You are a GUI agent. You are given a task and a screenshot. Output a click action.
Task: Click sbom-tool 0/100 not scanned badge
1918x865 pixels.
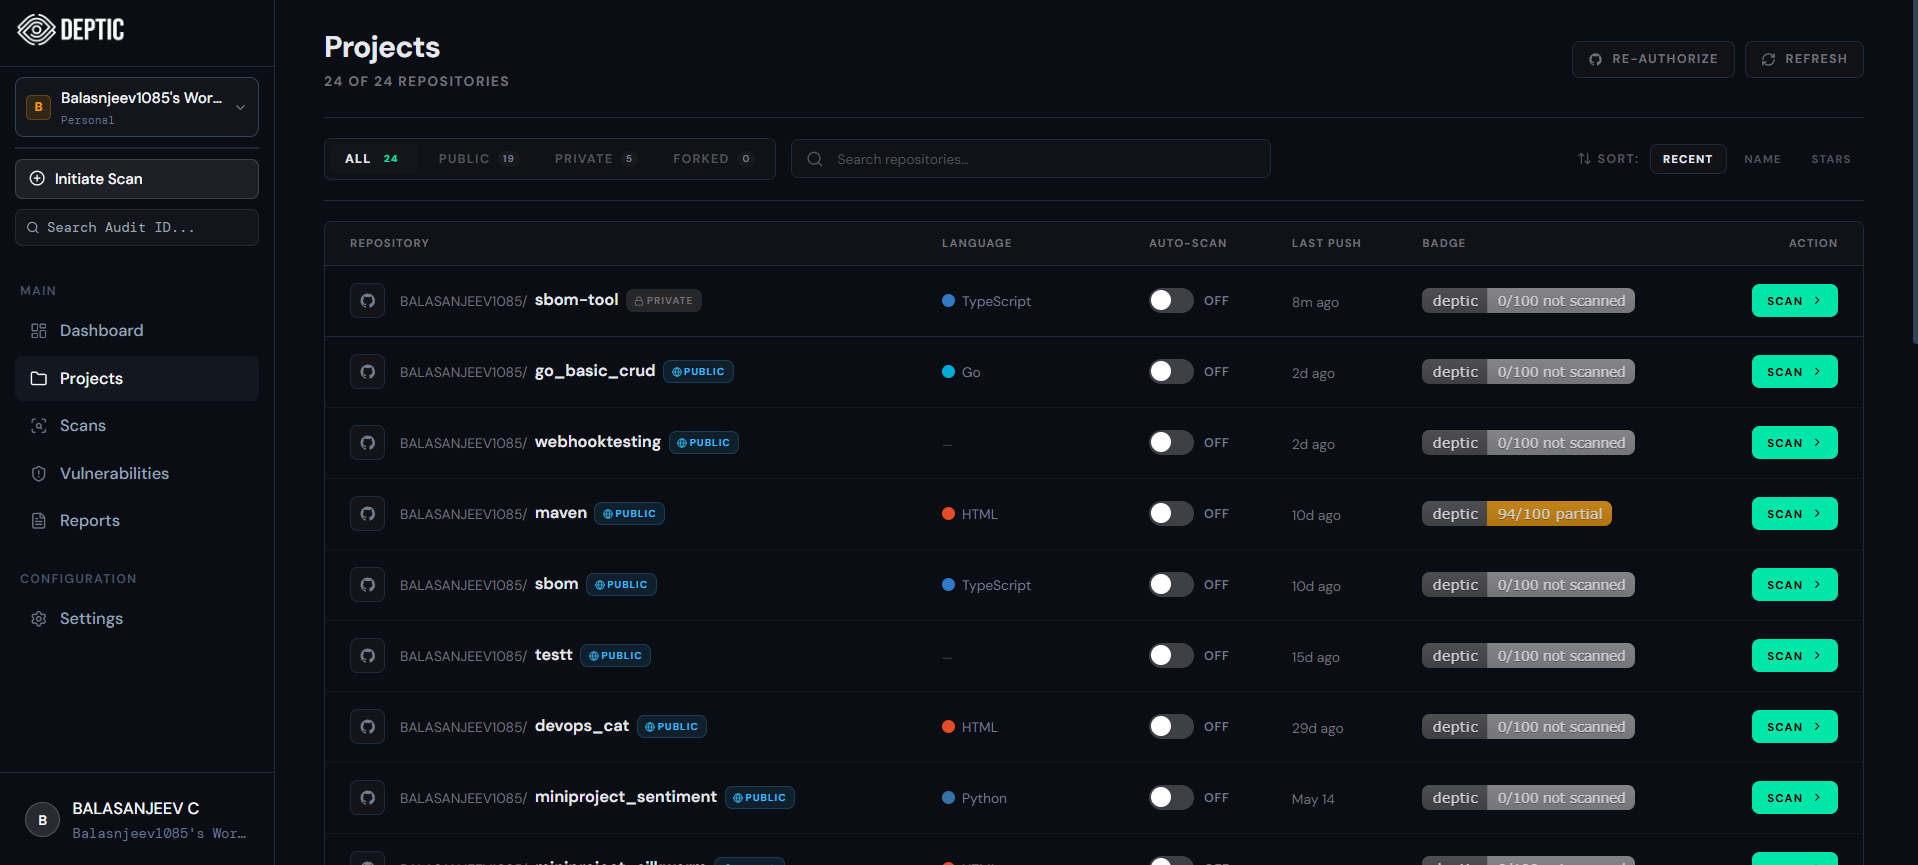pyautogui.click(x=1528, y=301)
